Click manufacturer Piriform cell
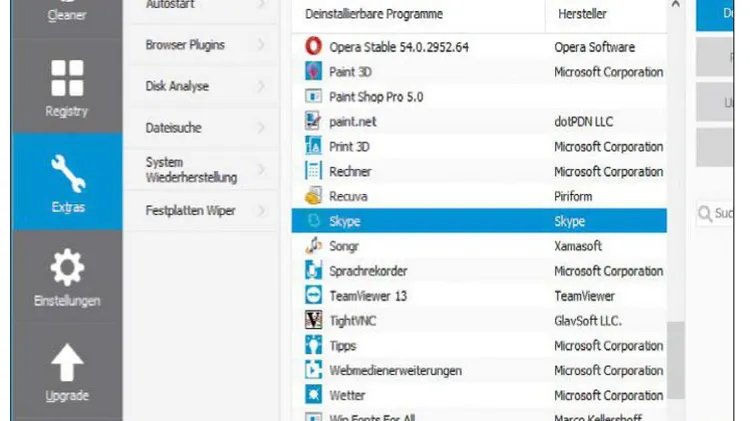The width and height of the screenshot is (750, 421). 573,196
